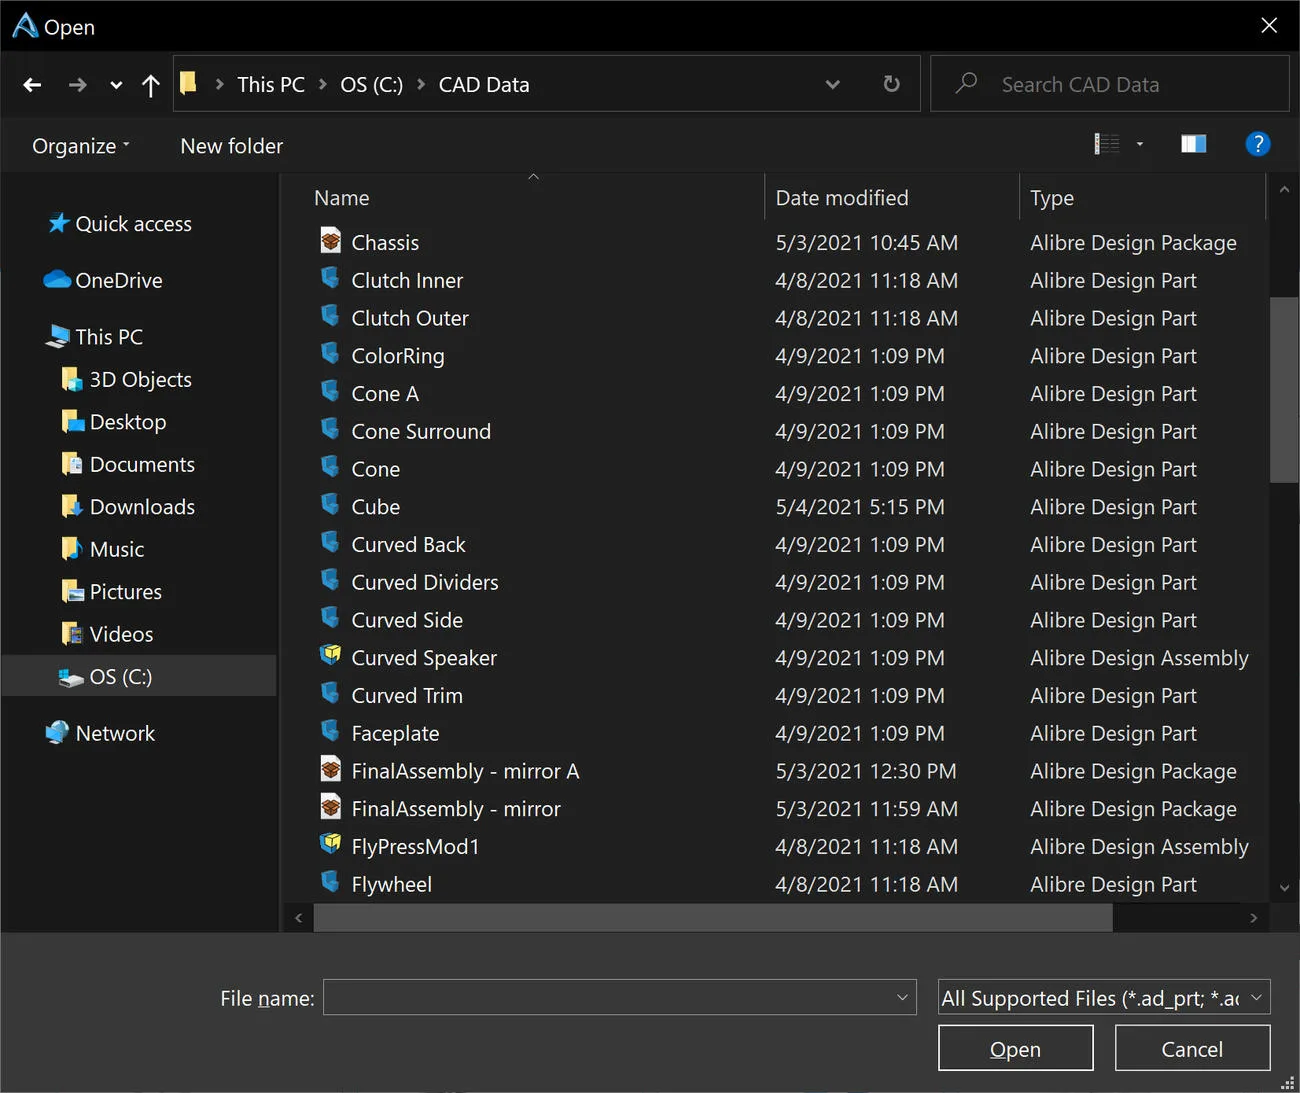The width and height of the screenshot is (1300, 1093).
Task: Open the Organize menu
Action: 81,146
